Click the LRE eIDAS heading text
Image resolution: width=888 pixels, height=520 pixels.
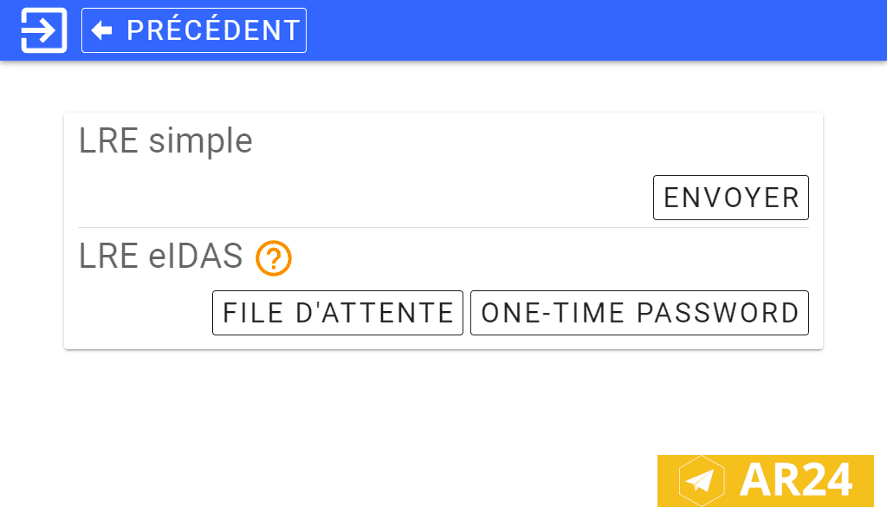tap(161, 258)
